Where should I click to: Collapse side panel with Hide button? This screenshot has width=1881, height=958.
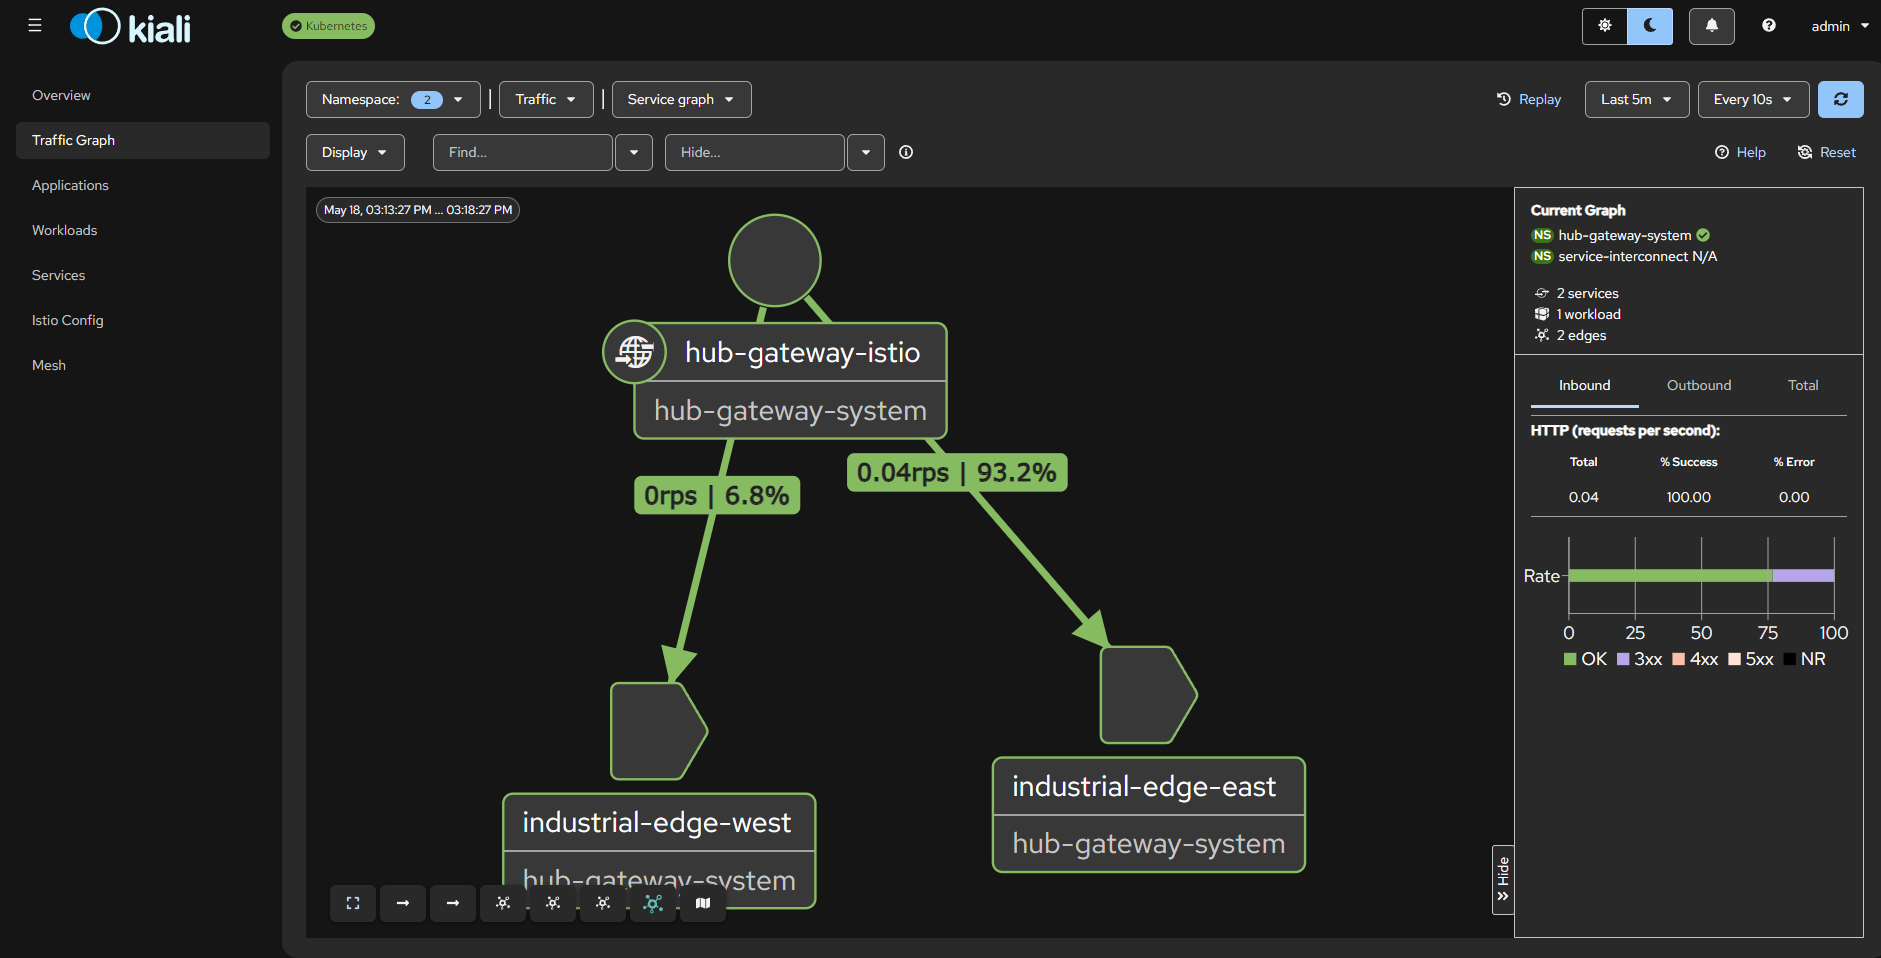[1502, 879]
